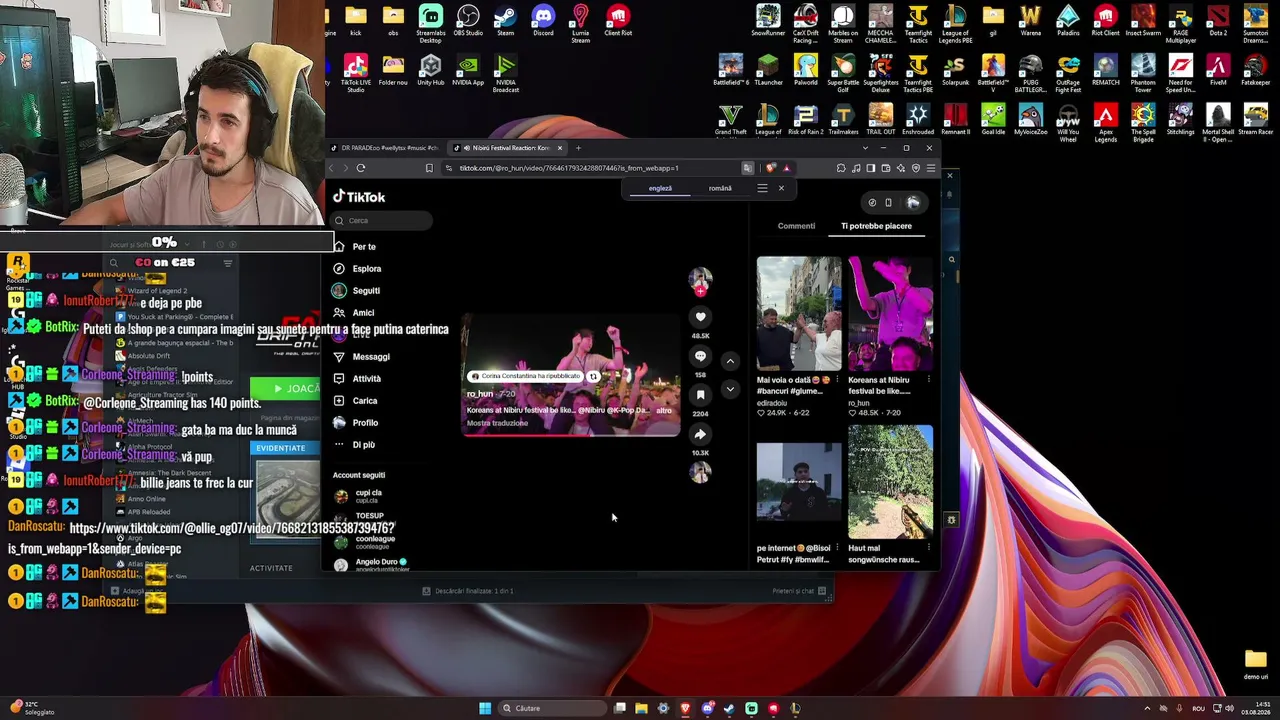Switch to the Commenti tab
This screenshot has width=1280, height=720.
[796, 226]
